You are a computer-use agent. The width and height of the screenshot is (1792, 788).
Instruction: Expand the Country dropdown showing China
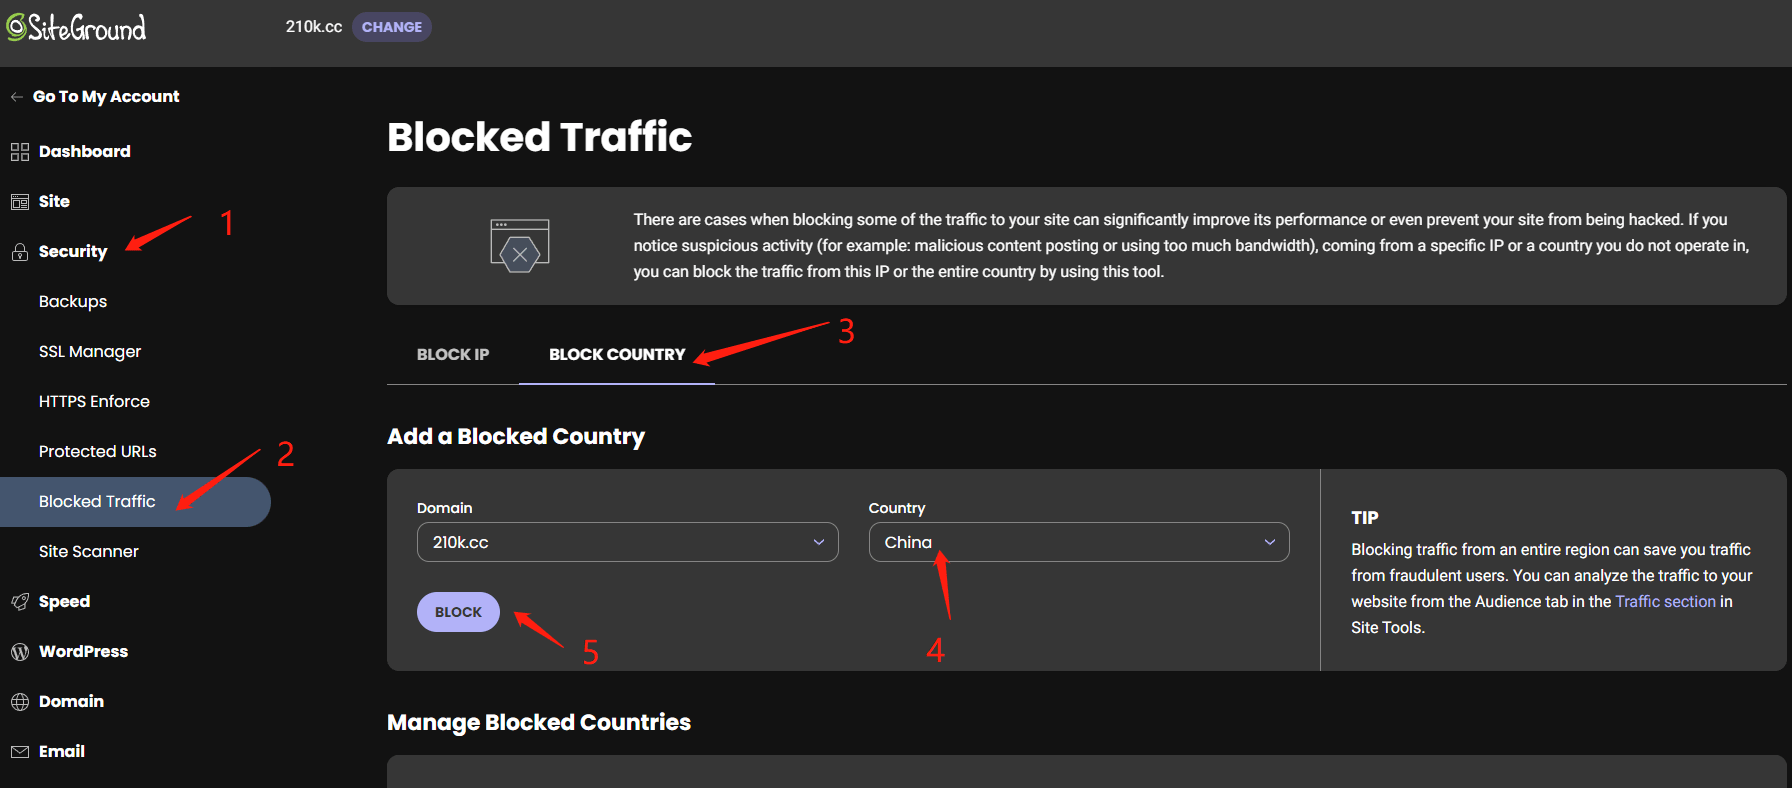pos(1078,542)
